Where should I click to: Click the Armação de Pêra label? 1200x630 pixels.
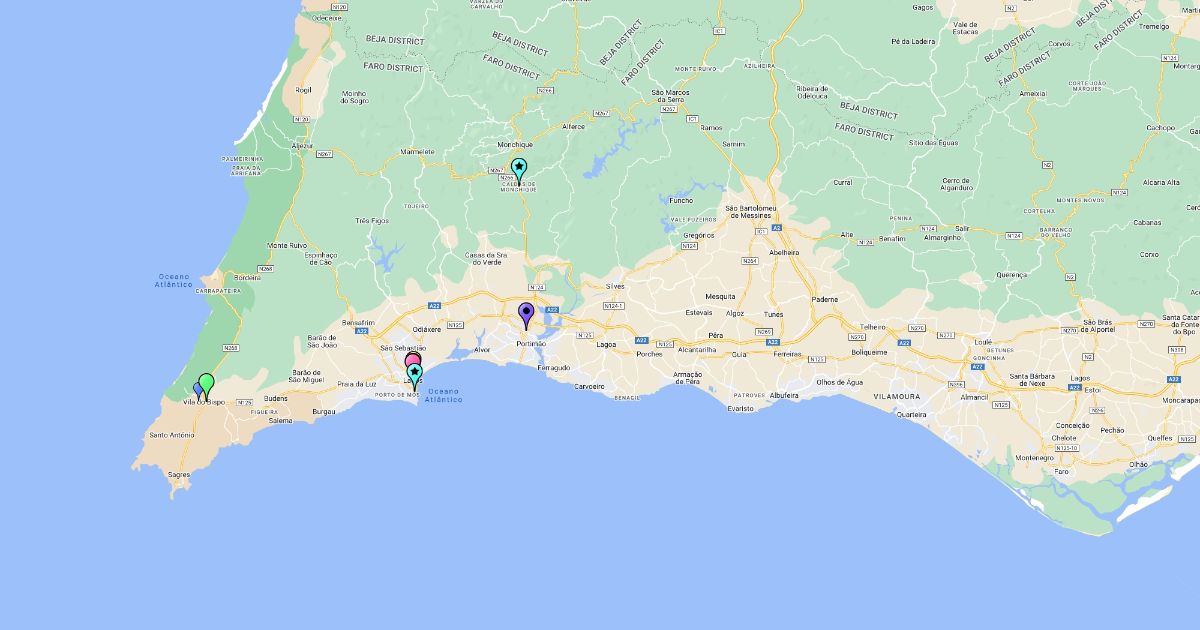click(x=687, y=379)
